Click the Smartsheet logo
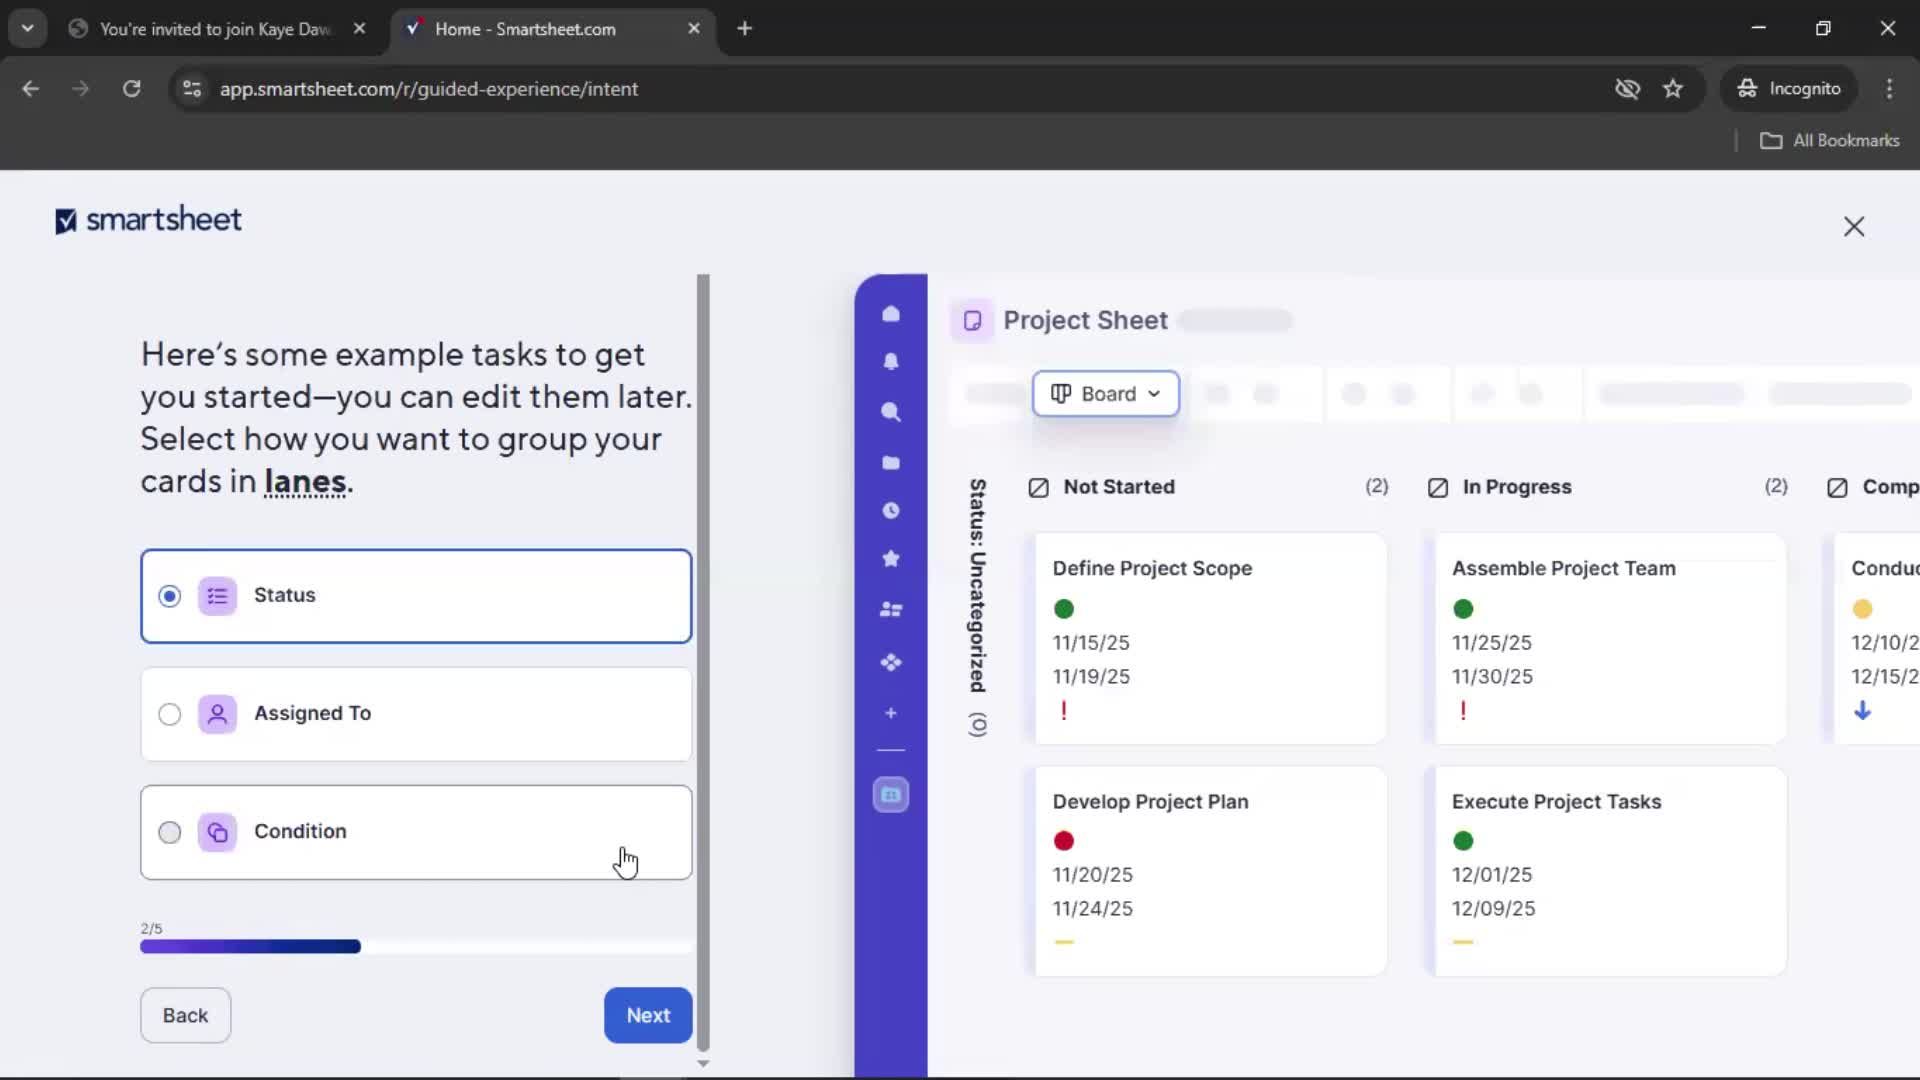The image size is (1920, 1080). (148, 220)
